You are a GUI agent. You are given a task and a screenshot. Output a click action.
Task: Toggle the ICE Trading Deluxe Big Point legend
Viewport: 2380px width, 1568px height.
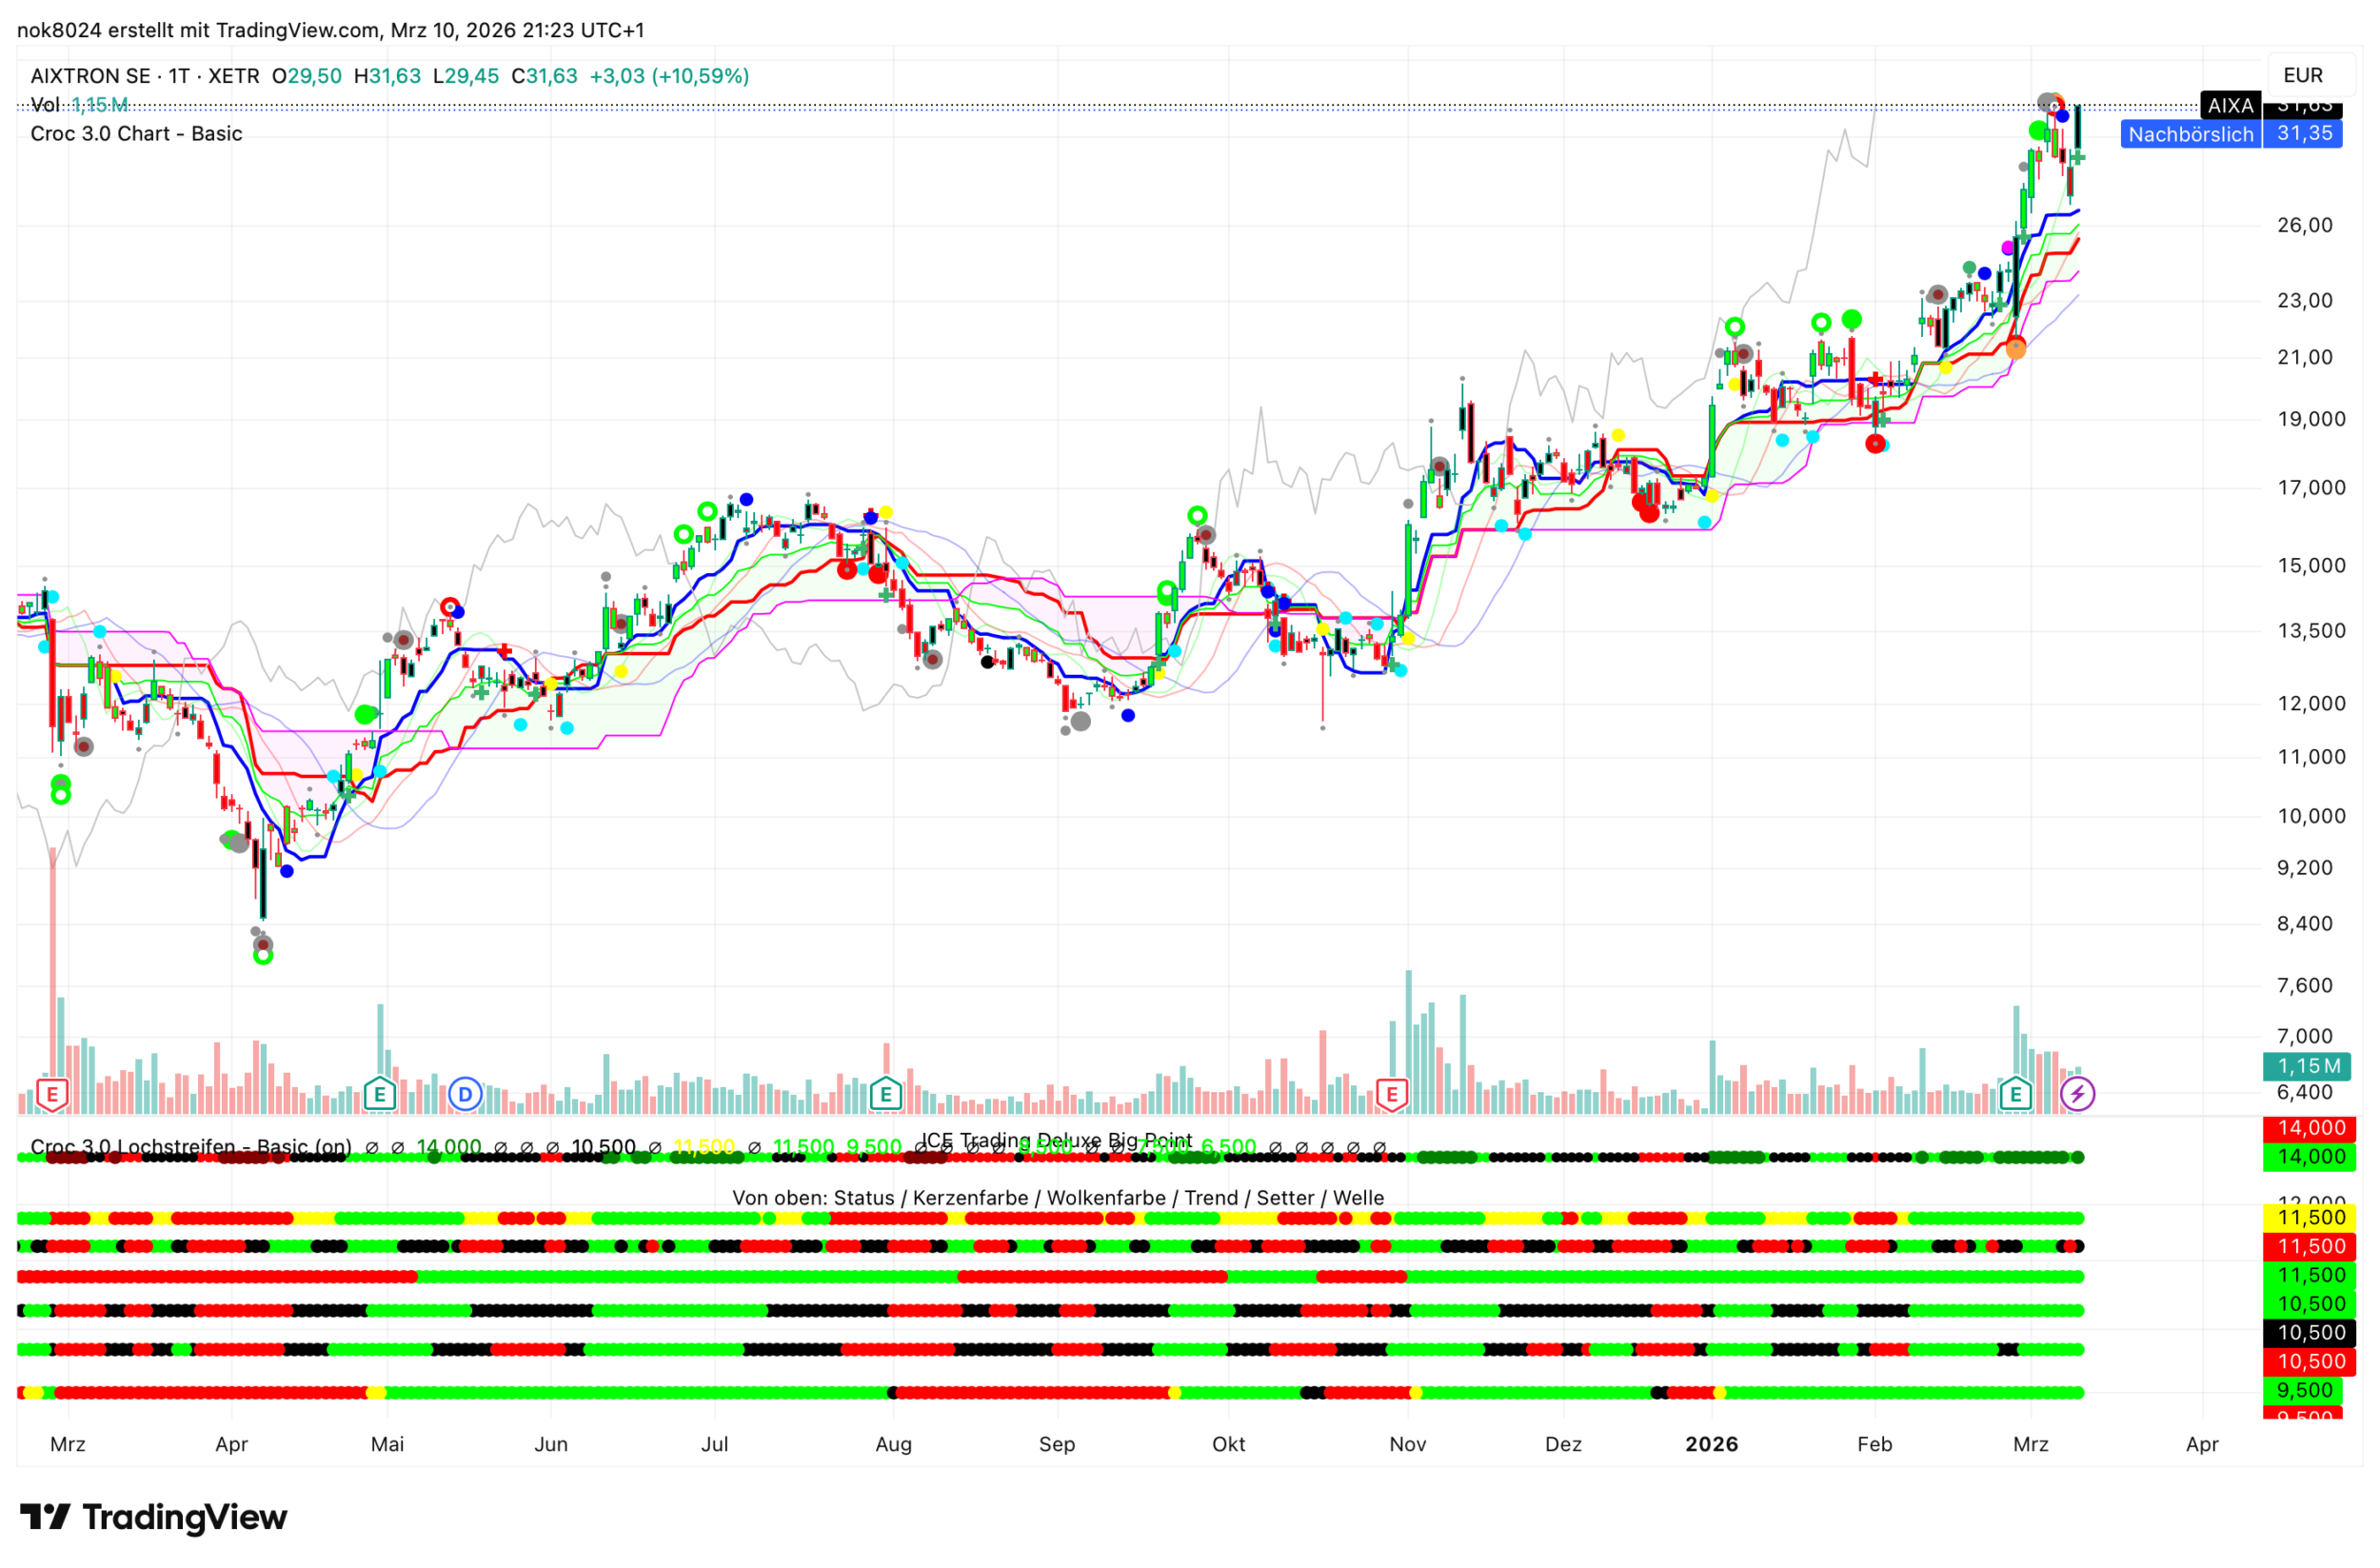click(x=1056, y=1140)
